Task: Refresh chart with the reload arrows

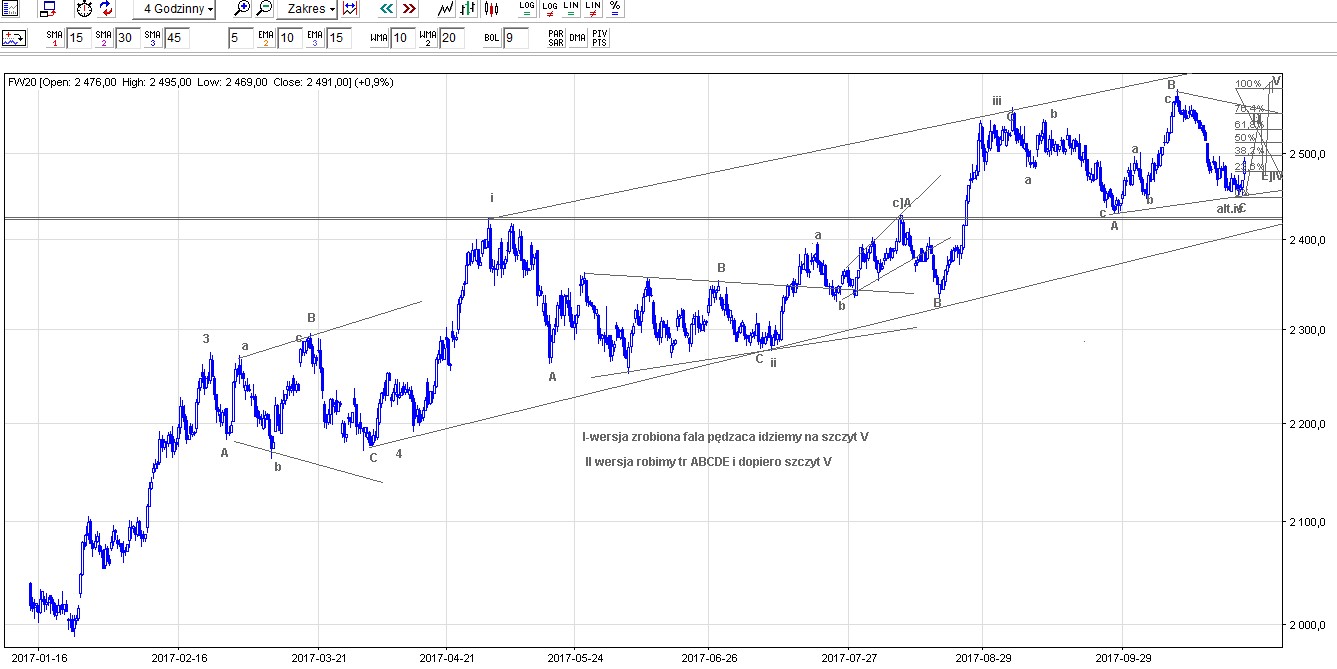Action: pyautogui.click(x=107, y=9)
